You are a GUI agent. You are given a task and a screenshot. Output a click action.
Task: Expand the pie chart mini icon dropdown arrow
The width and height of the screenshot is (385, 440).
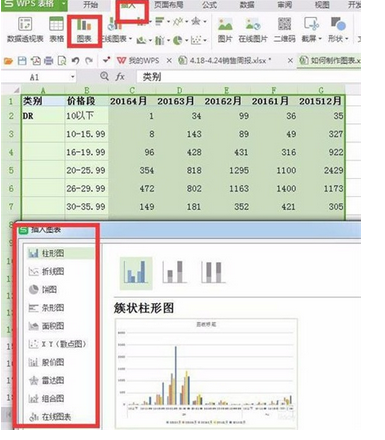click(186, 41)
